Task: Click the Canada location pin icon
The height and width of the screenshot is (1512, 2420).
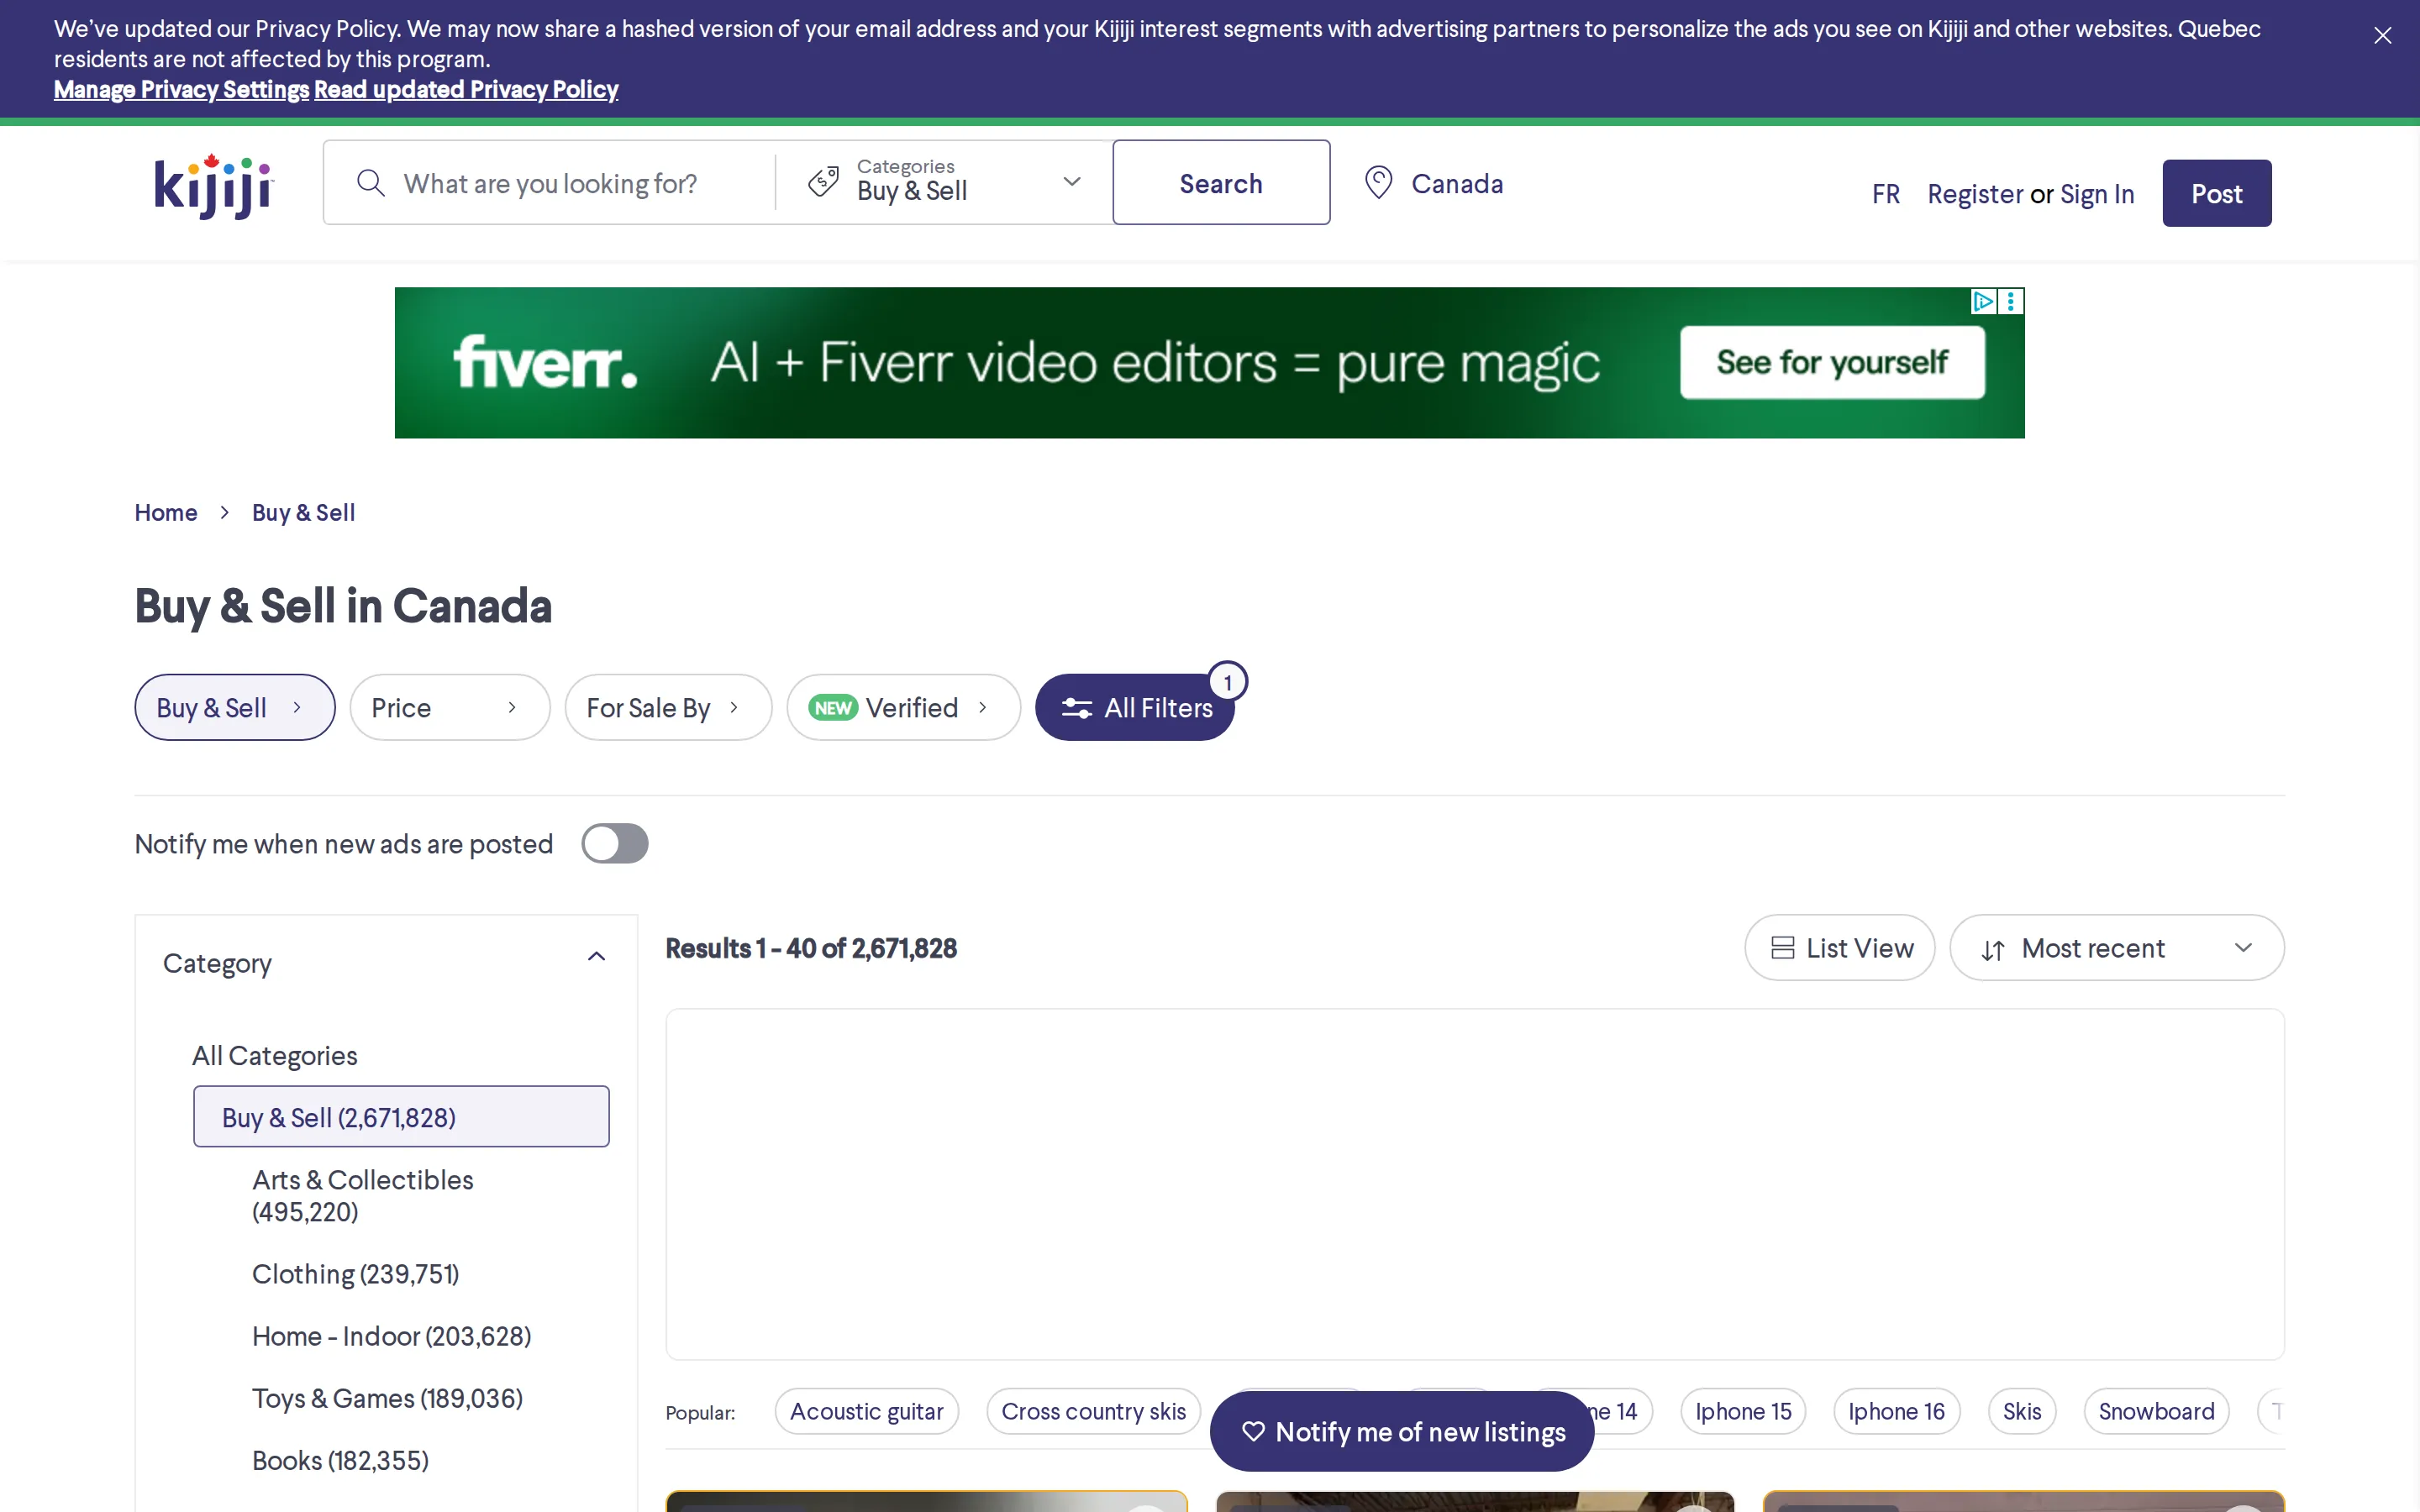Action: 1379,183
